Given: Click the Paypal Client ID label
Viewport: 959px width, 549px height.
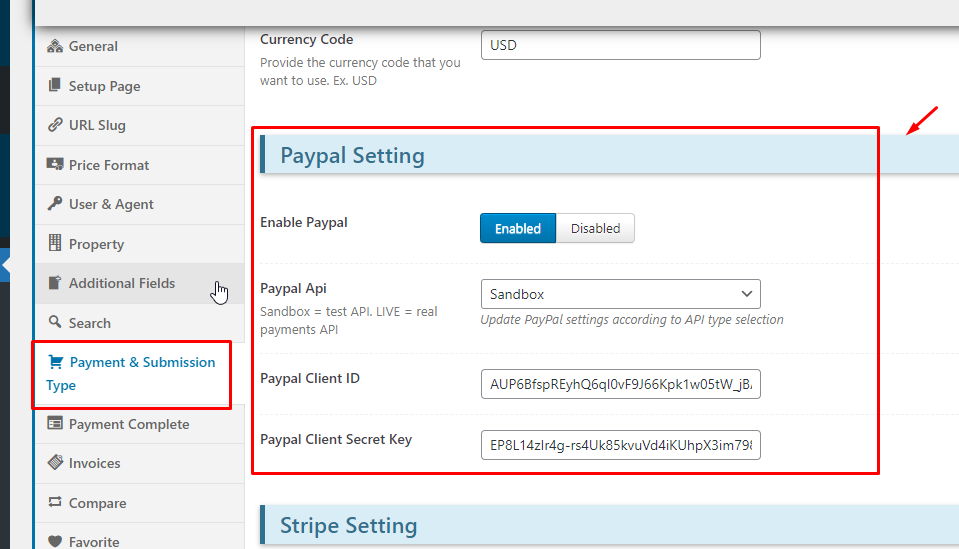Looking at the screenshot, I should [x=309, y=378].
